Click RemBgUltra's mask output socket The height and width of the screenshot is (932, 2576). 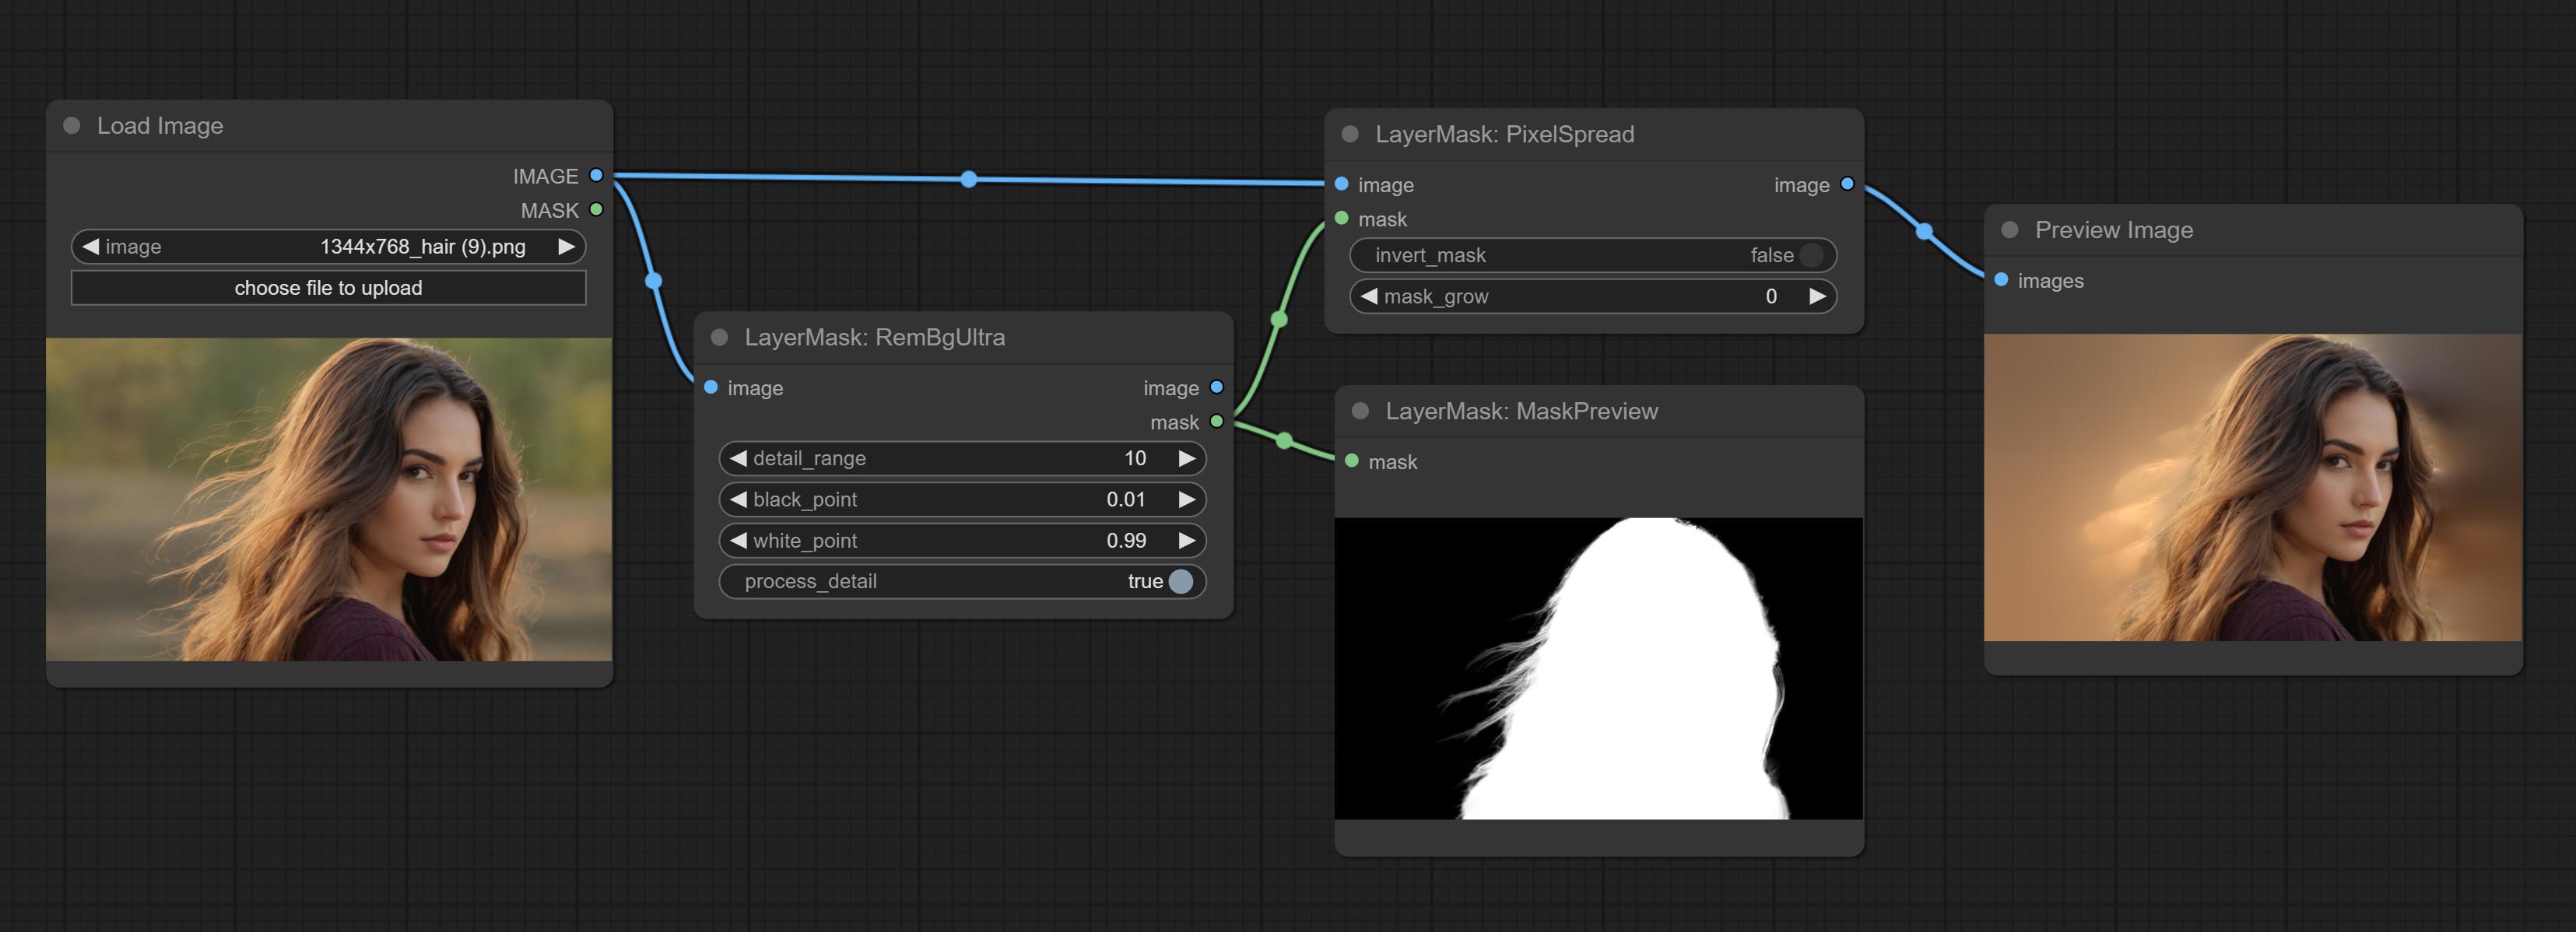[x=1217, y=422]
